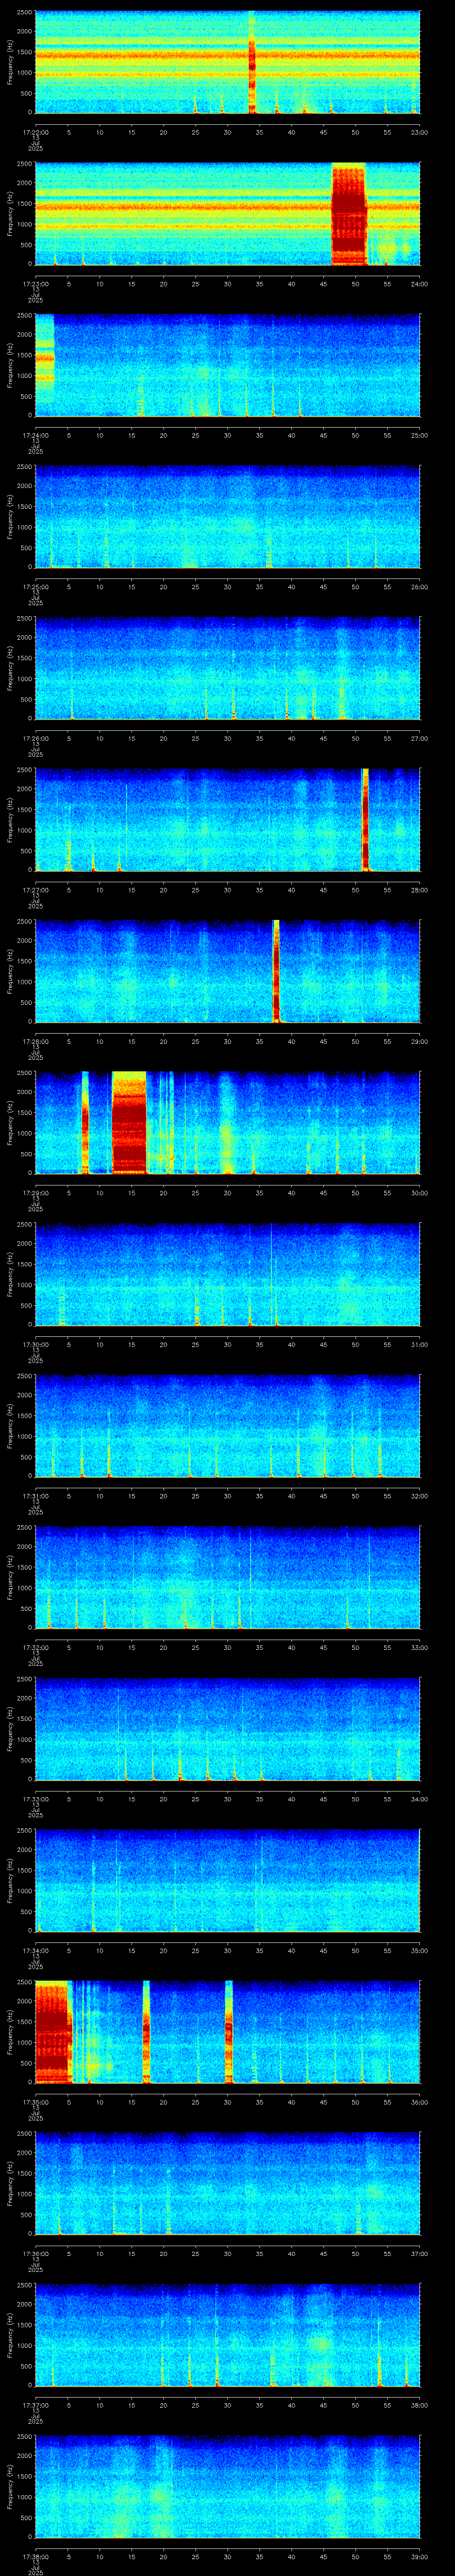
Task: Click the spectrogram panel starting at 17:27:00
Action: tap(227, 820)
